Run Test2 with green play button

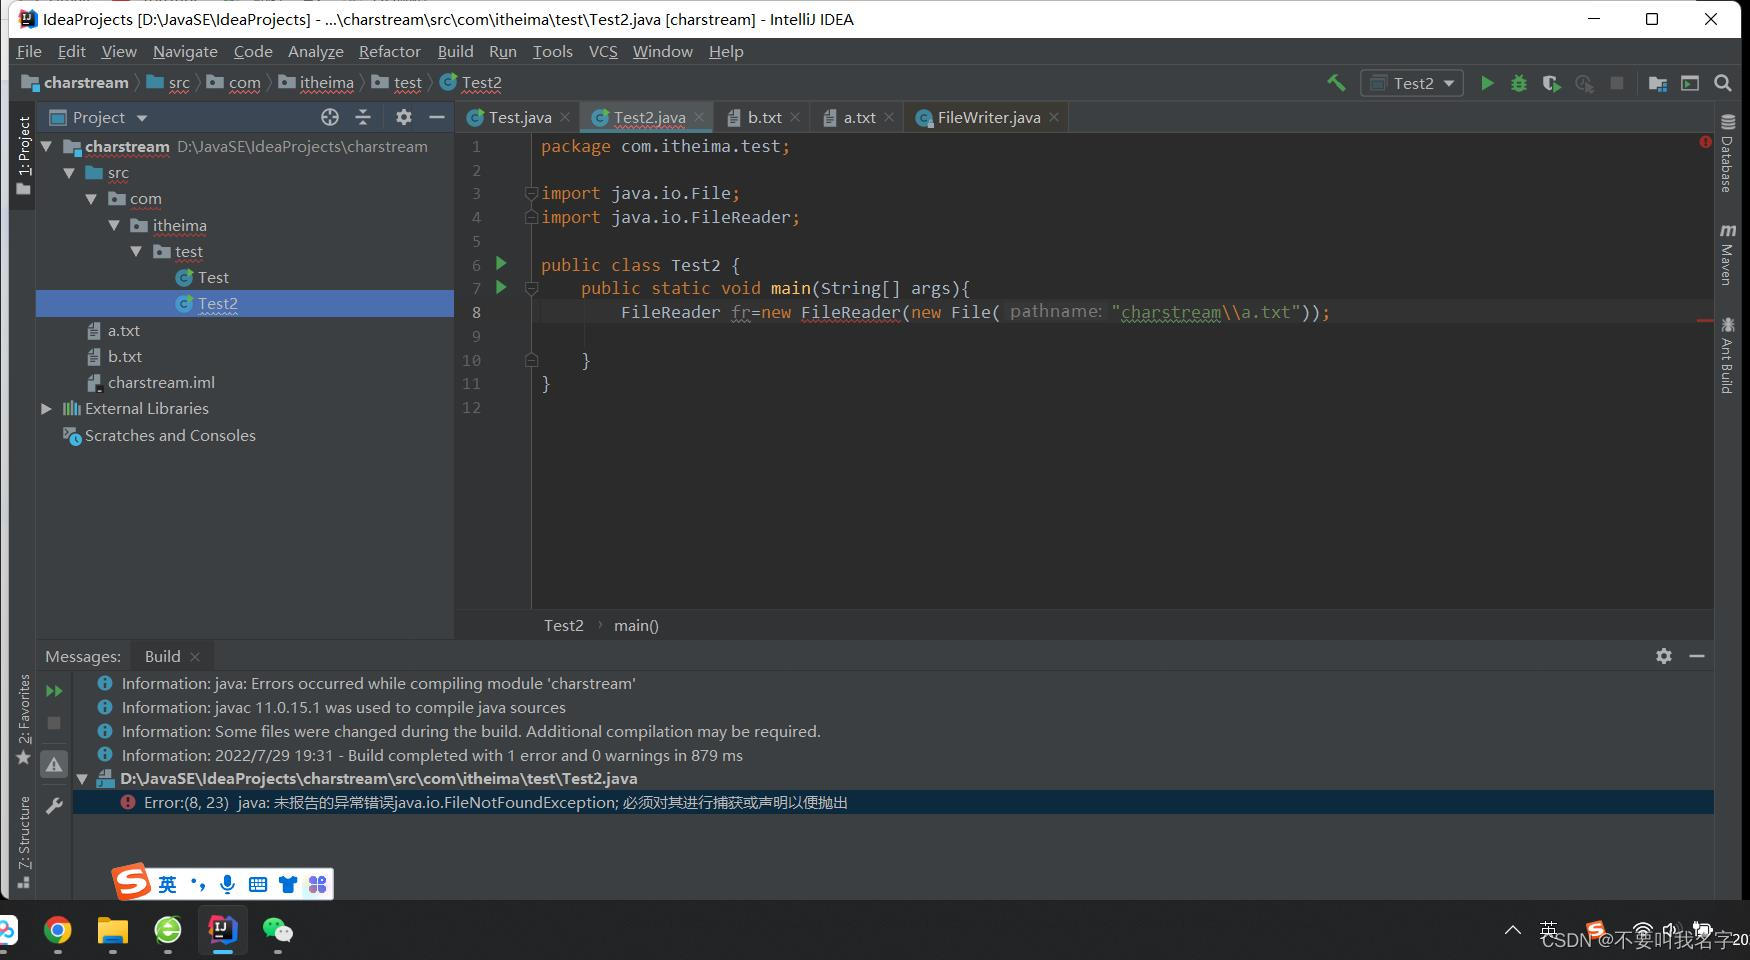pyautogui.click(x=1487, y=83)
